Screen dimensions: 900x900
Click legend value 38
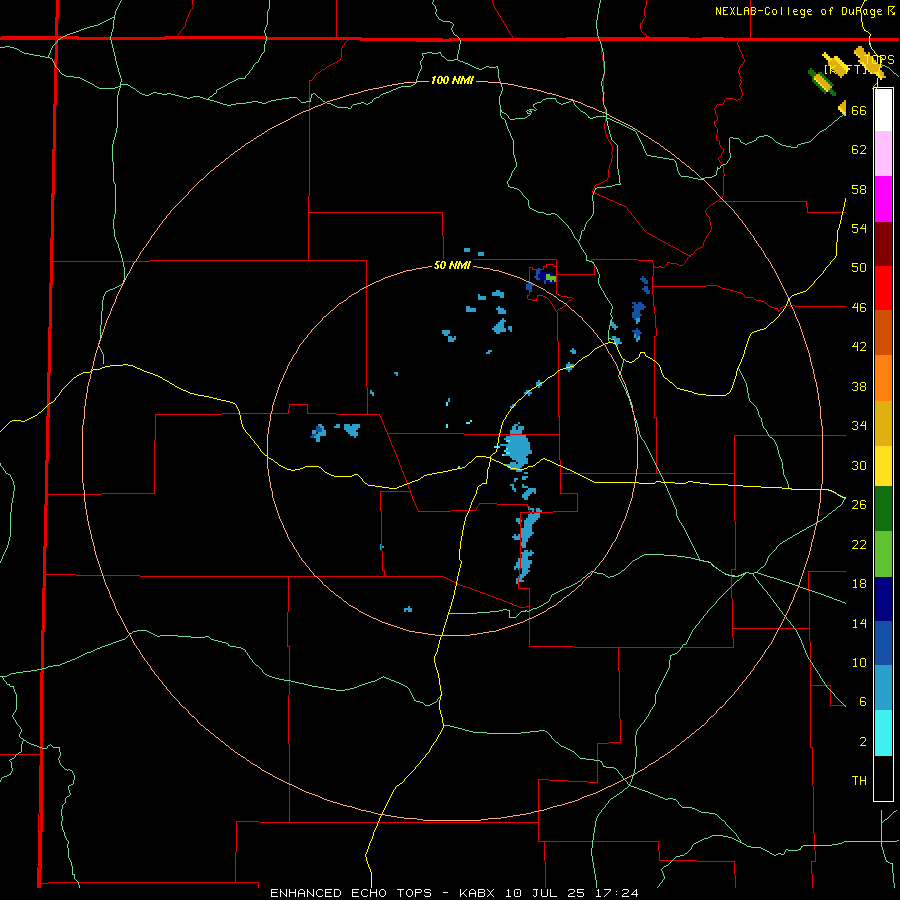859,386
